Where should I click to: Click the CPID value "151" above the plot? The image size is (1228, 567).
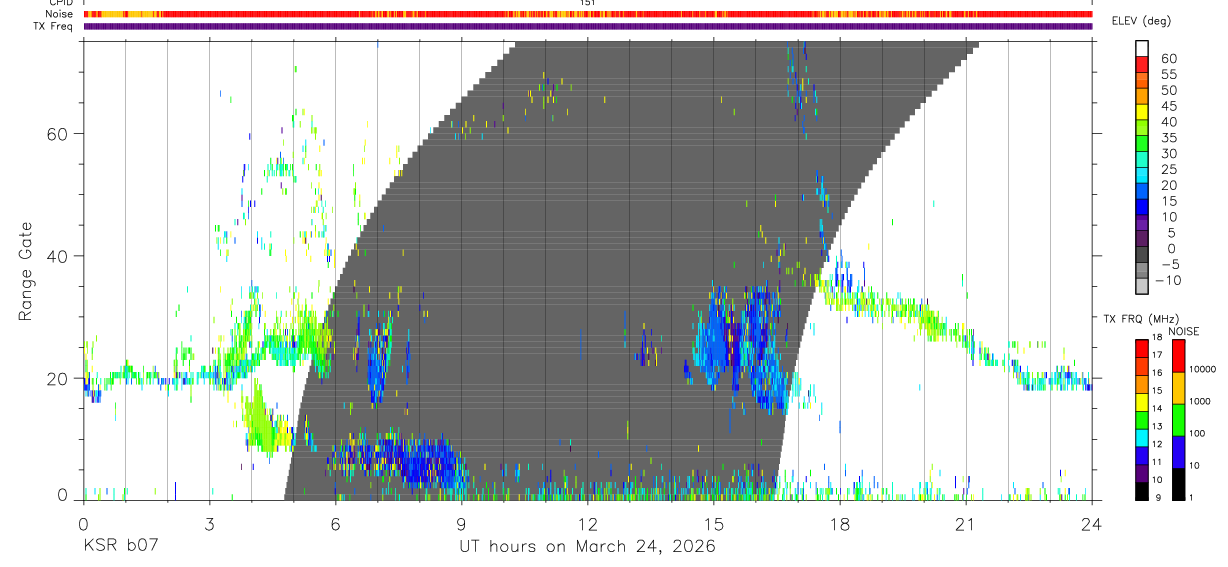(588, 3)
